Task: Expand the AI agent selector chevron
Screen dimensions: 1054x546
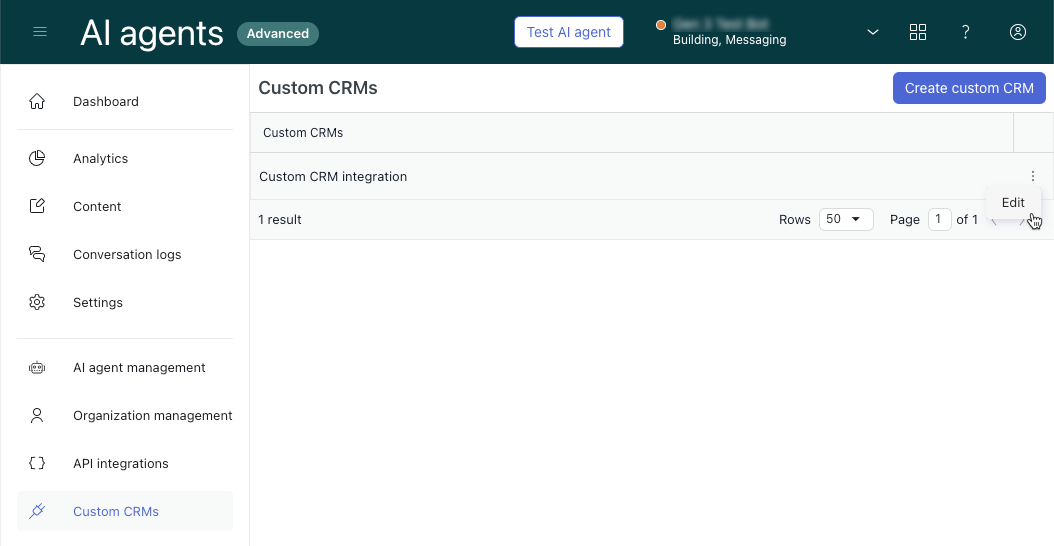Action: point(873,32)
